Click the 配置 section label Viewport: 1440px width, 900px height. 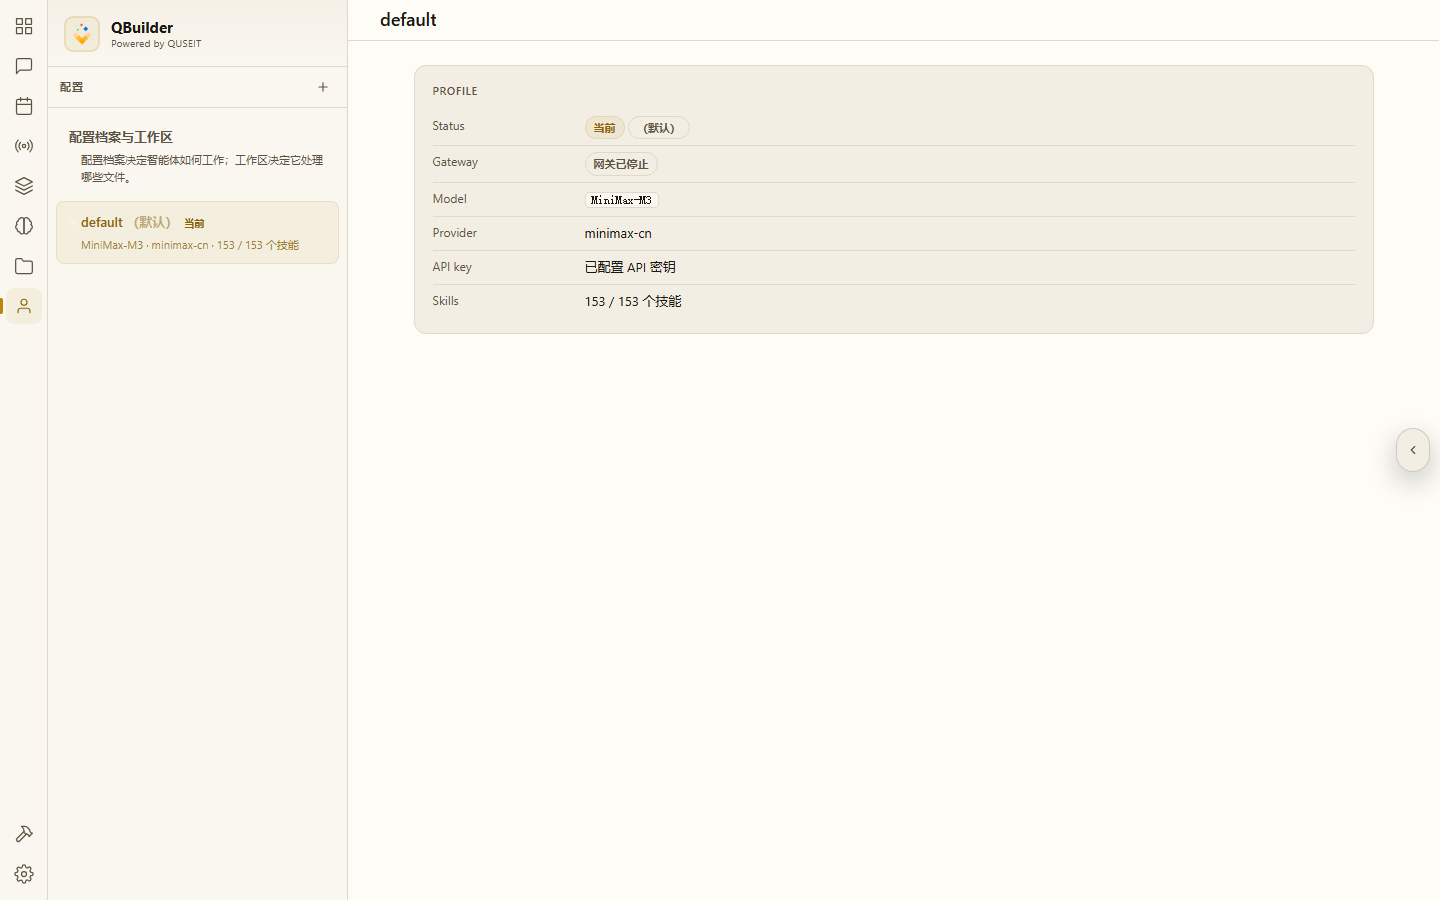pyautogui.click(x=72, y=87)
